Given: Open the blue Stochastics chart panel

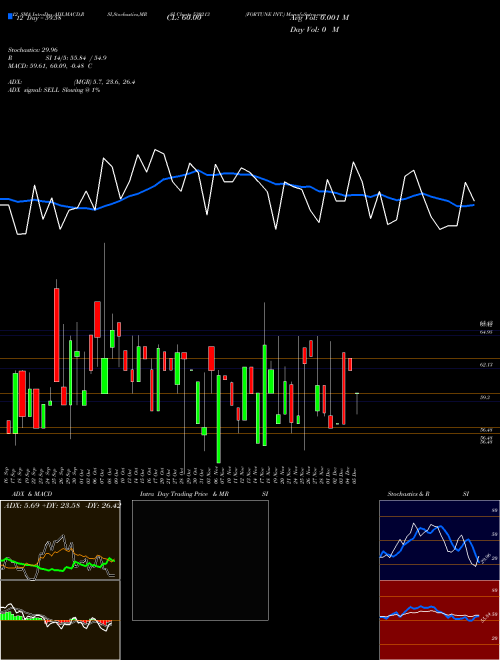Looking at the screenshot, I should click(x=439, y=540).
